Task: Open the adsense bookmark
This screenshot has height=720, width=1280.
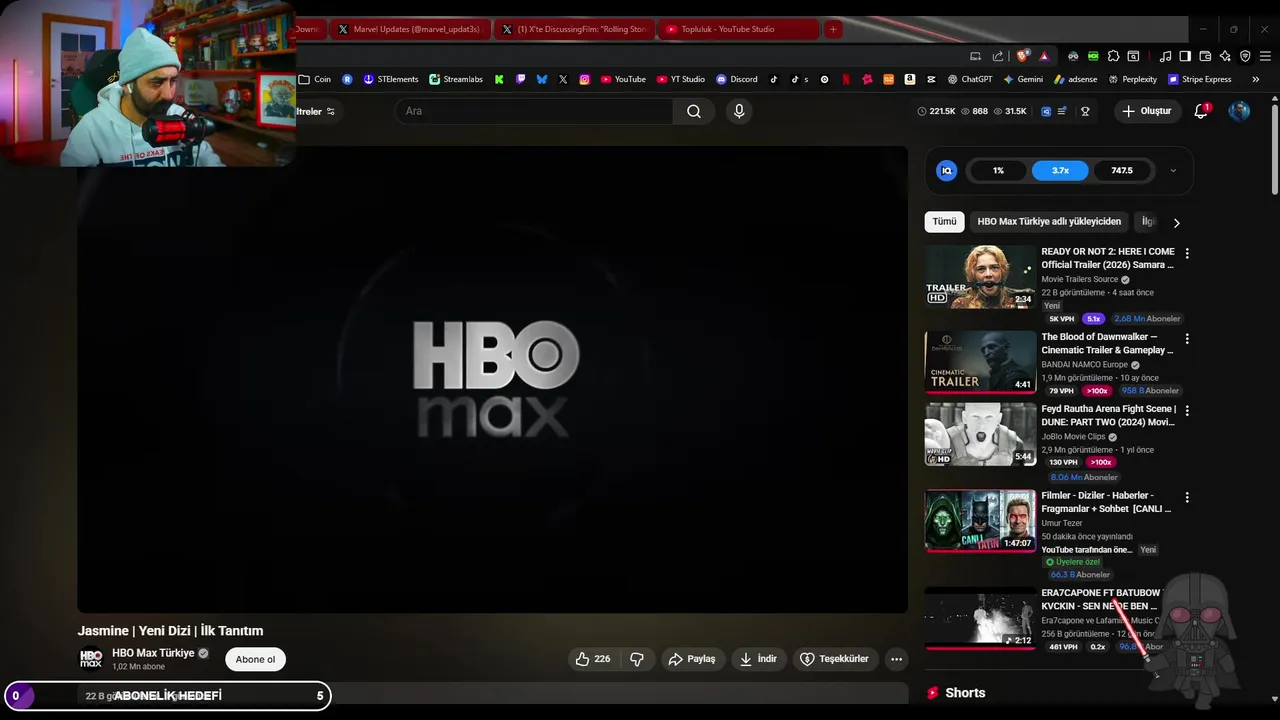Action: pyautogui.click(x=1075, y=79)
